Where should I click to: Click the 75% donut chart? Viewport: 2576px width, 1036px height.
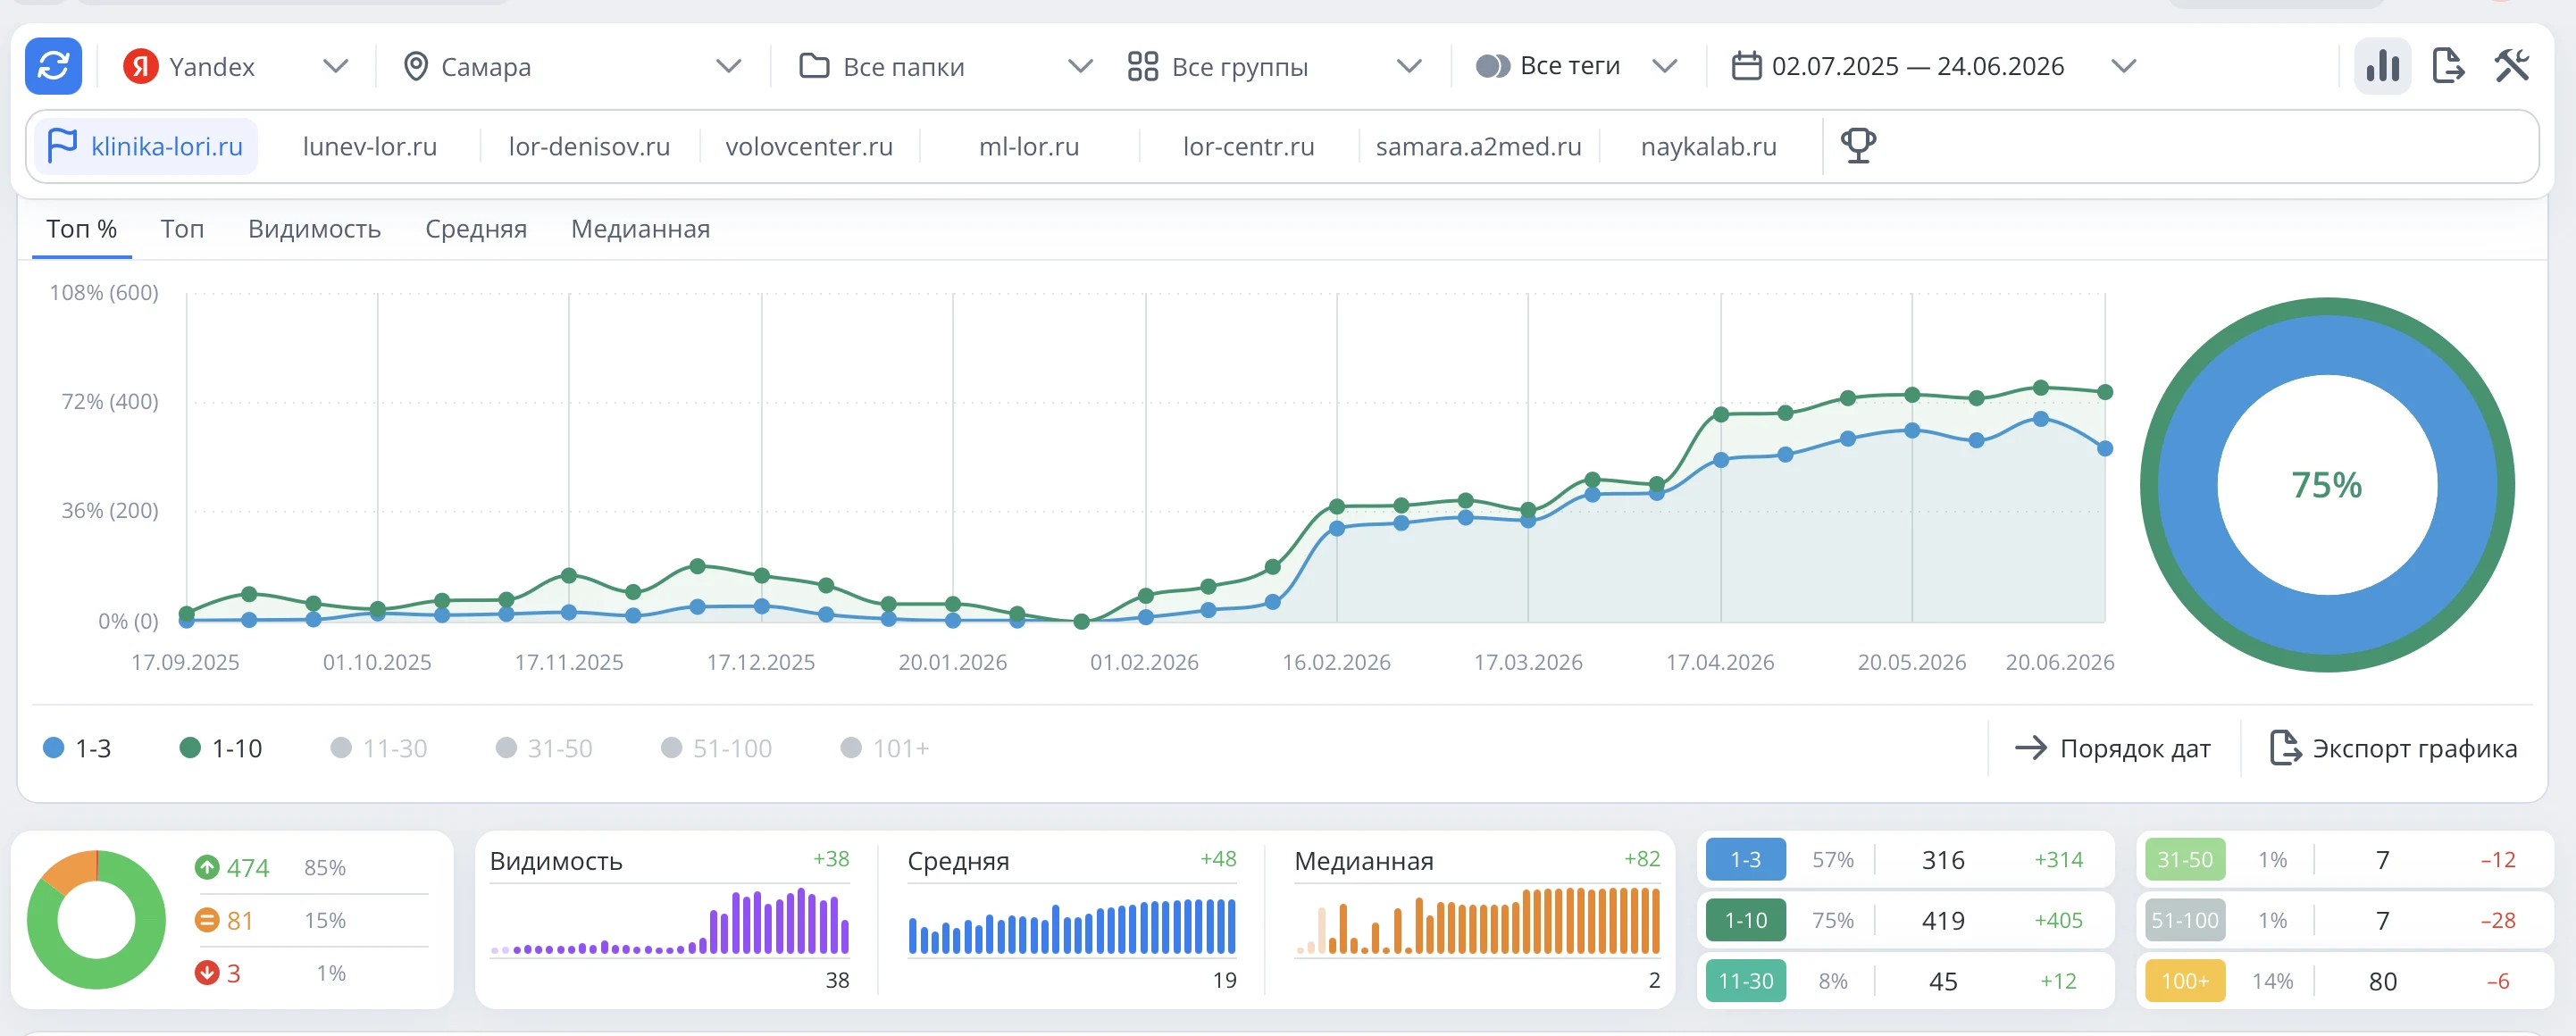(x=2327, y=484)
